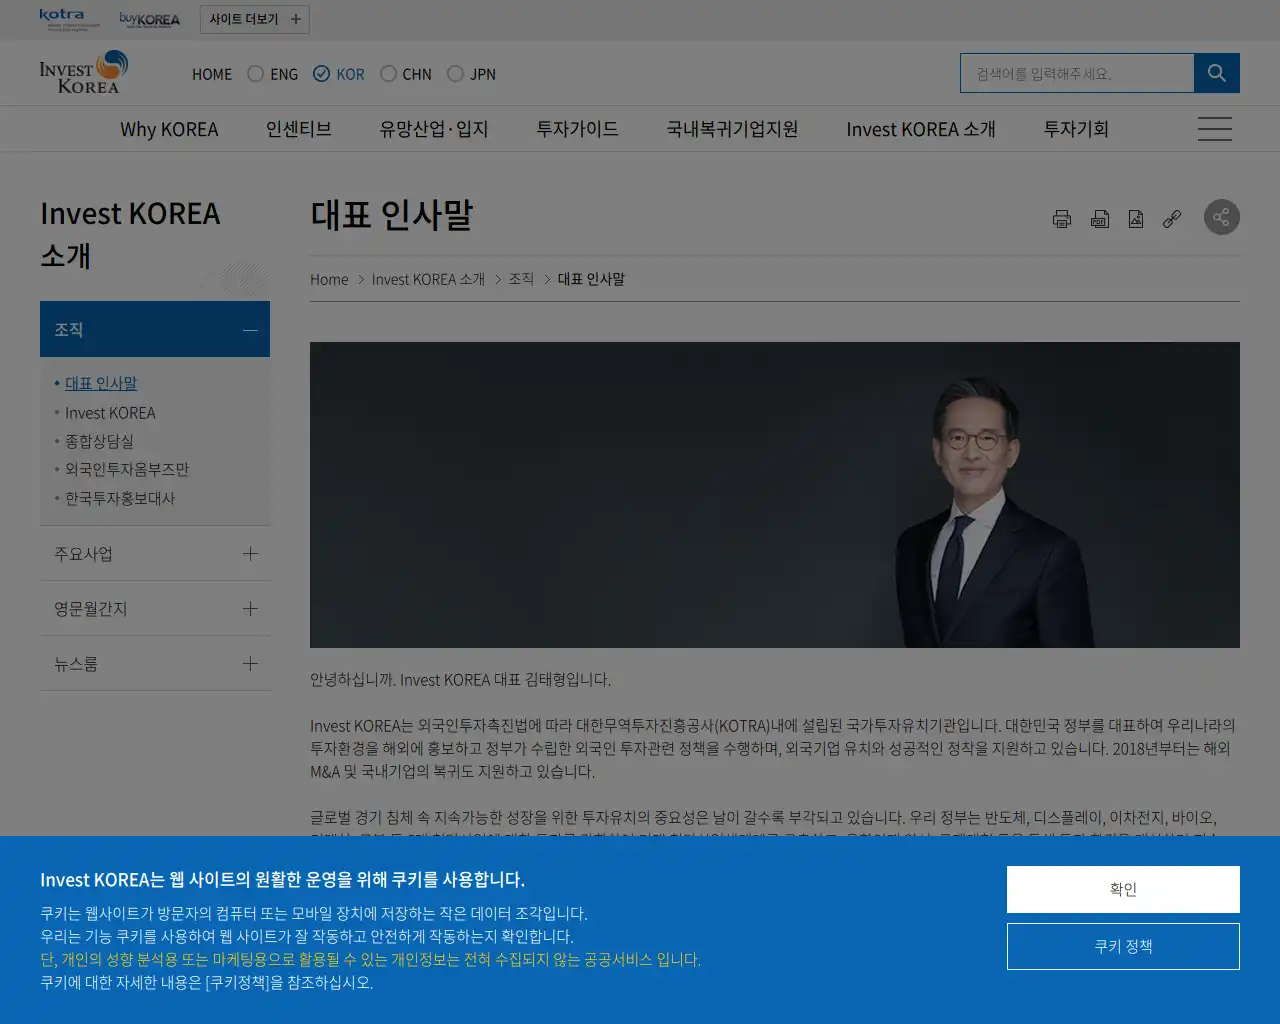Click the search magnifier icon
The image size is (1280, 1024).
tap(1216, 72)
